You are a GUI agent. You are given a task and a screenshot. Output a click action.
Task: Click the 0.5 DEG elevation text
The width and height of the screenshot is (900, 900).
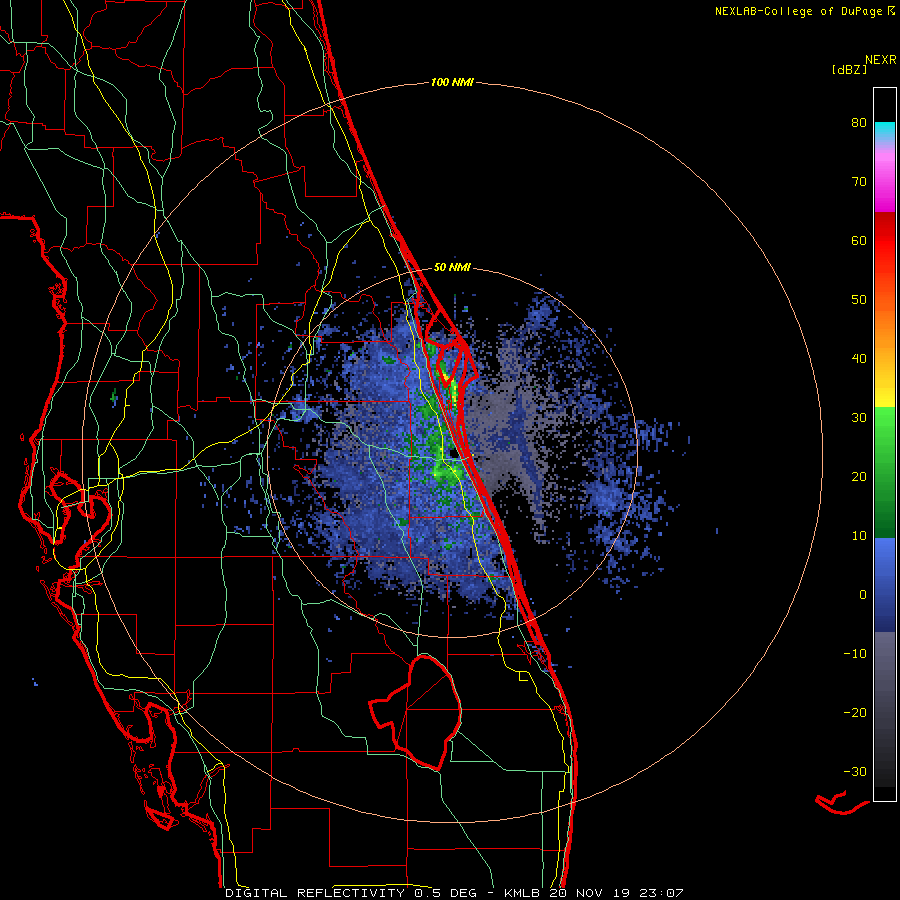(445, 893)
